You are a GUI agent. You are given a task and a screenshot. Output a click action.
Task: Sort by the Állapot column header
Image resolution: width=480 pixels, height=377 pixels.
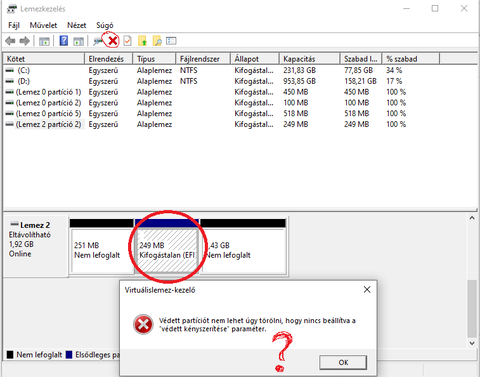coord(255,59)
